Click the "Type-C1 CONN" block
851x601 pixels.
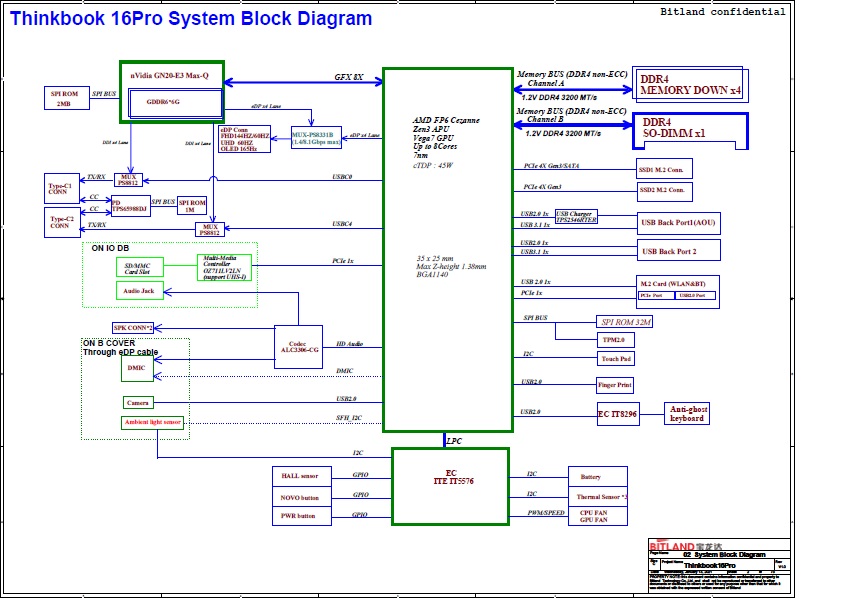tap(61, 189)
